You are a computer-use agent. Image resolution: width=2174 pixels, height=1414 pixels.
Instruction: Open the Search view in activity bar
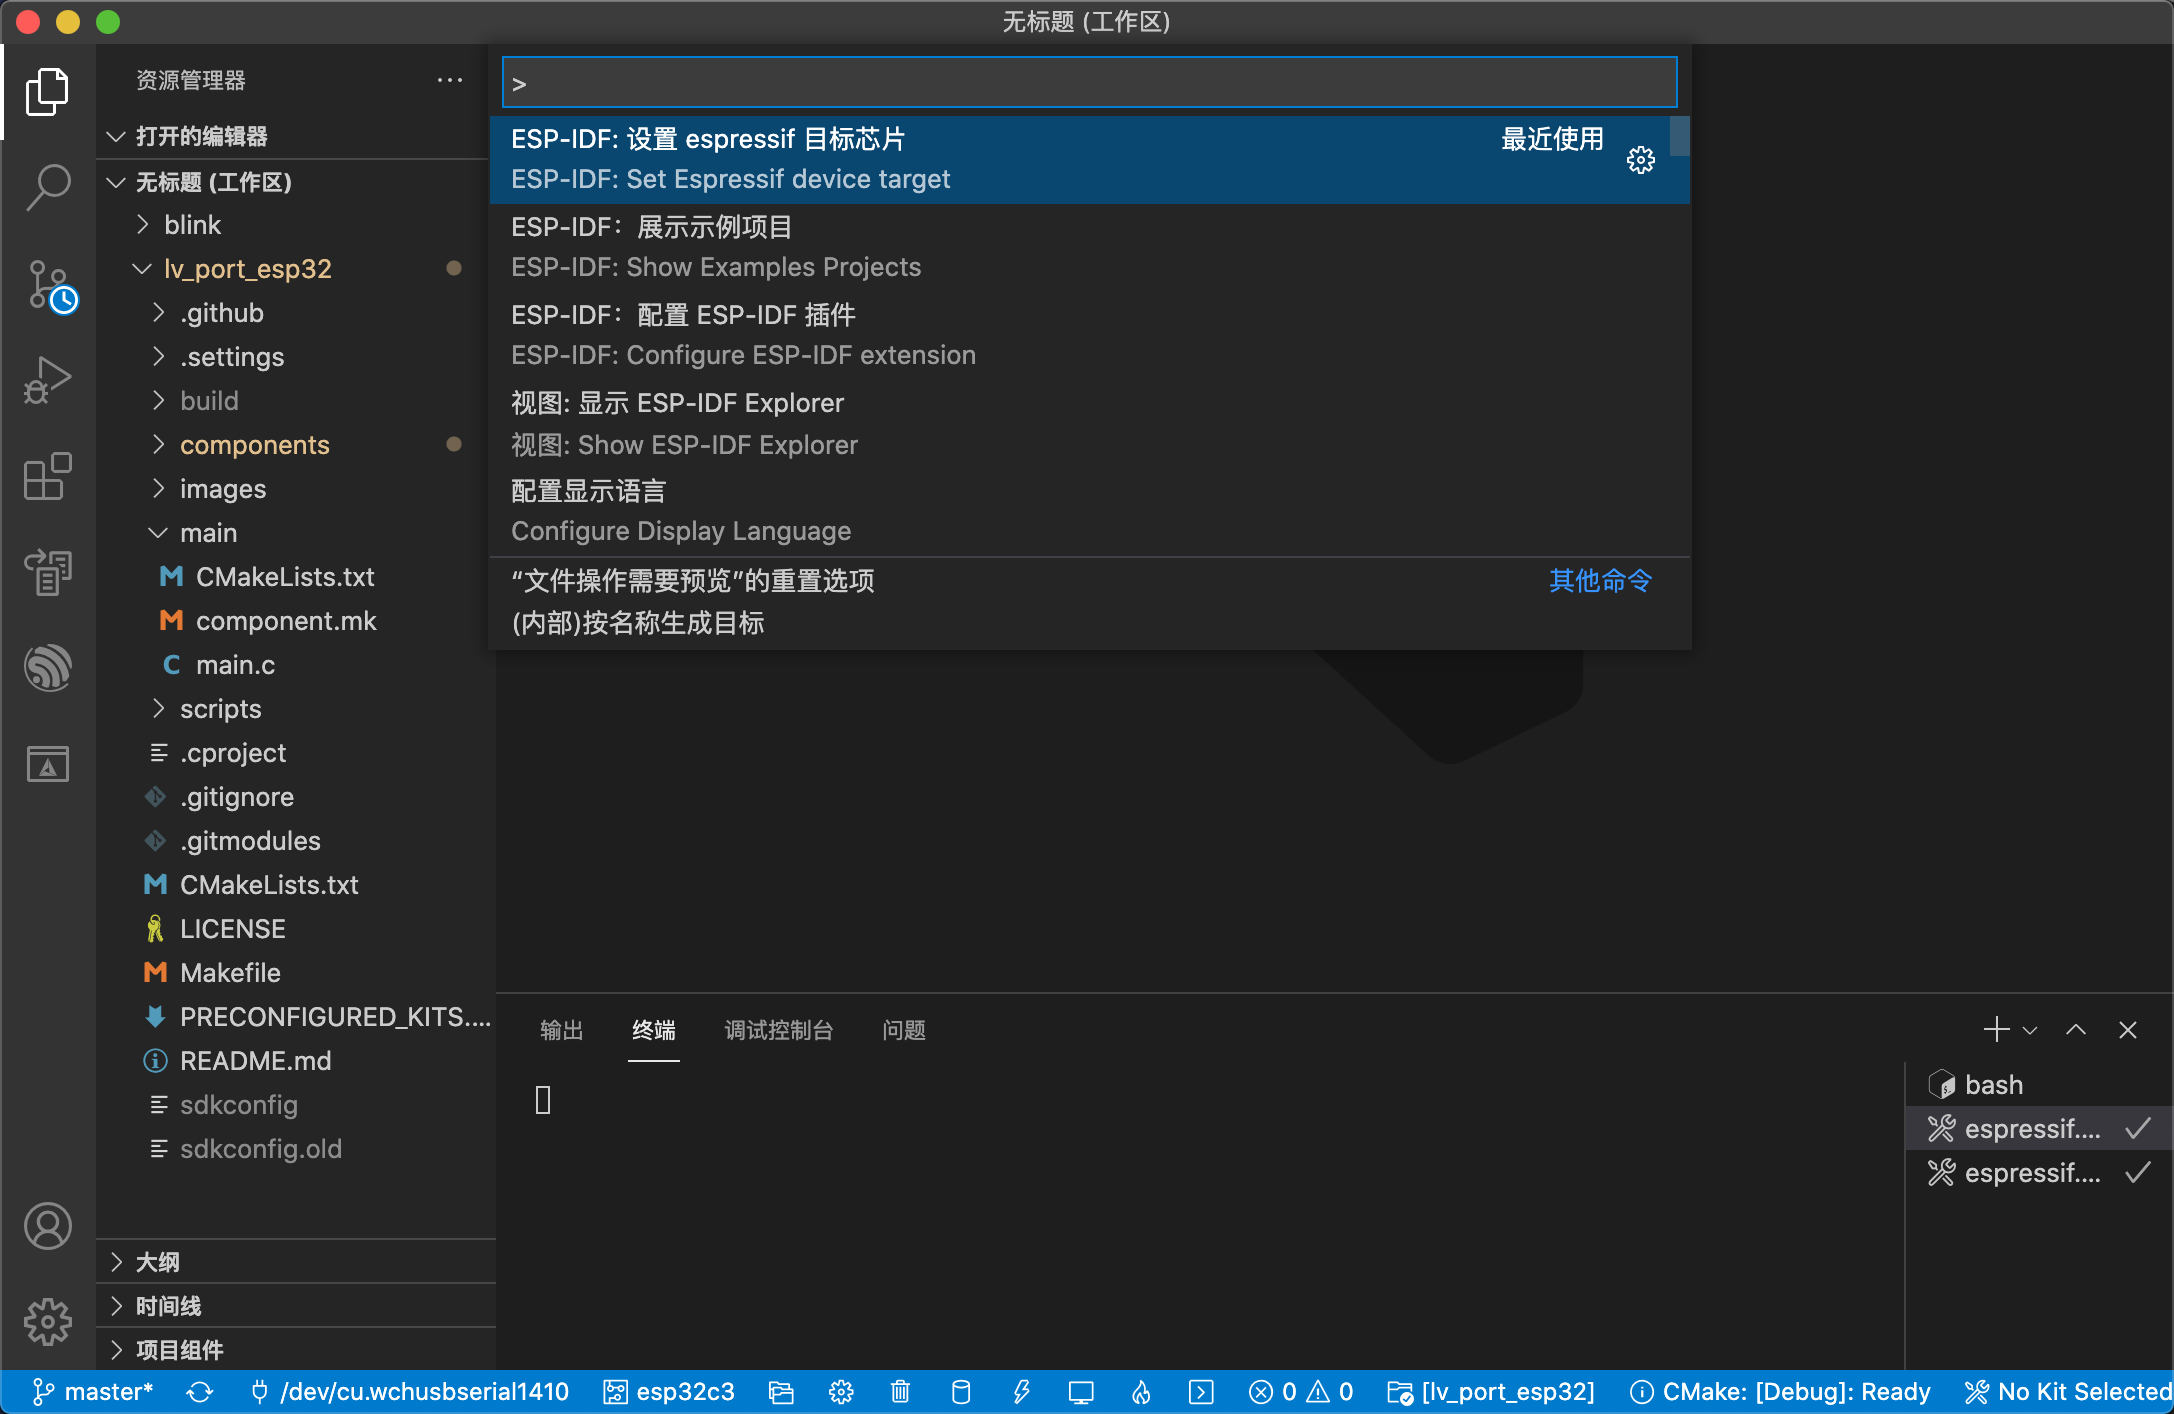click(x=48, y=187)
